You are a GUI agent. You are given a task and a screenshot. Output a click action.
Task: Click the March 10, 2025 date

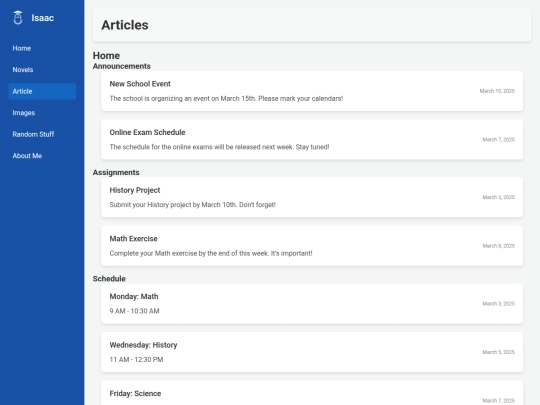[497, 91]
